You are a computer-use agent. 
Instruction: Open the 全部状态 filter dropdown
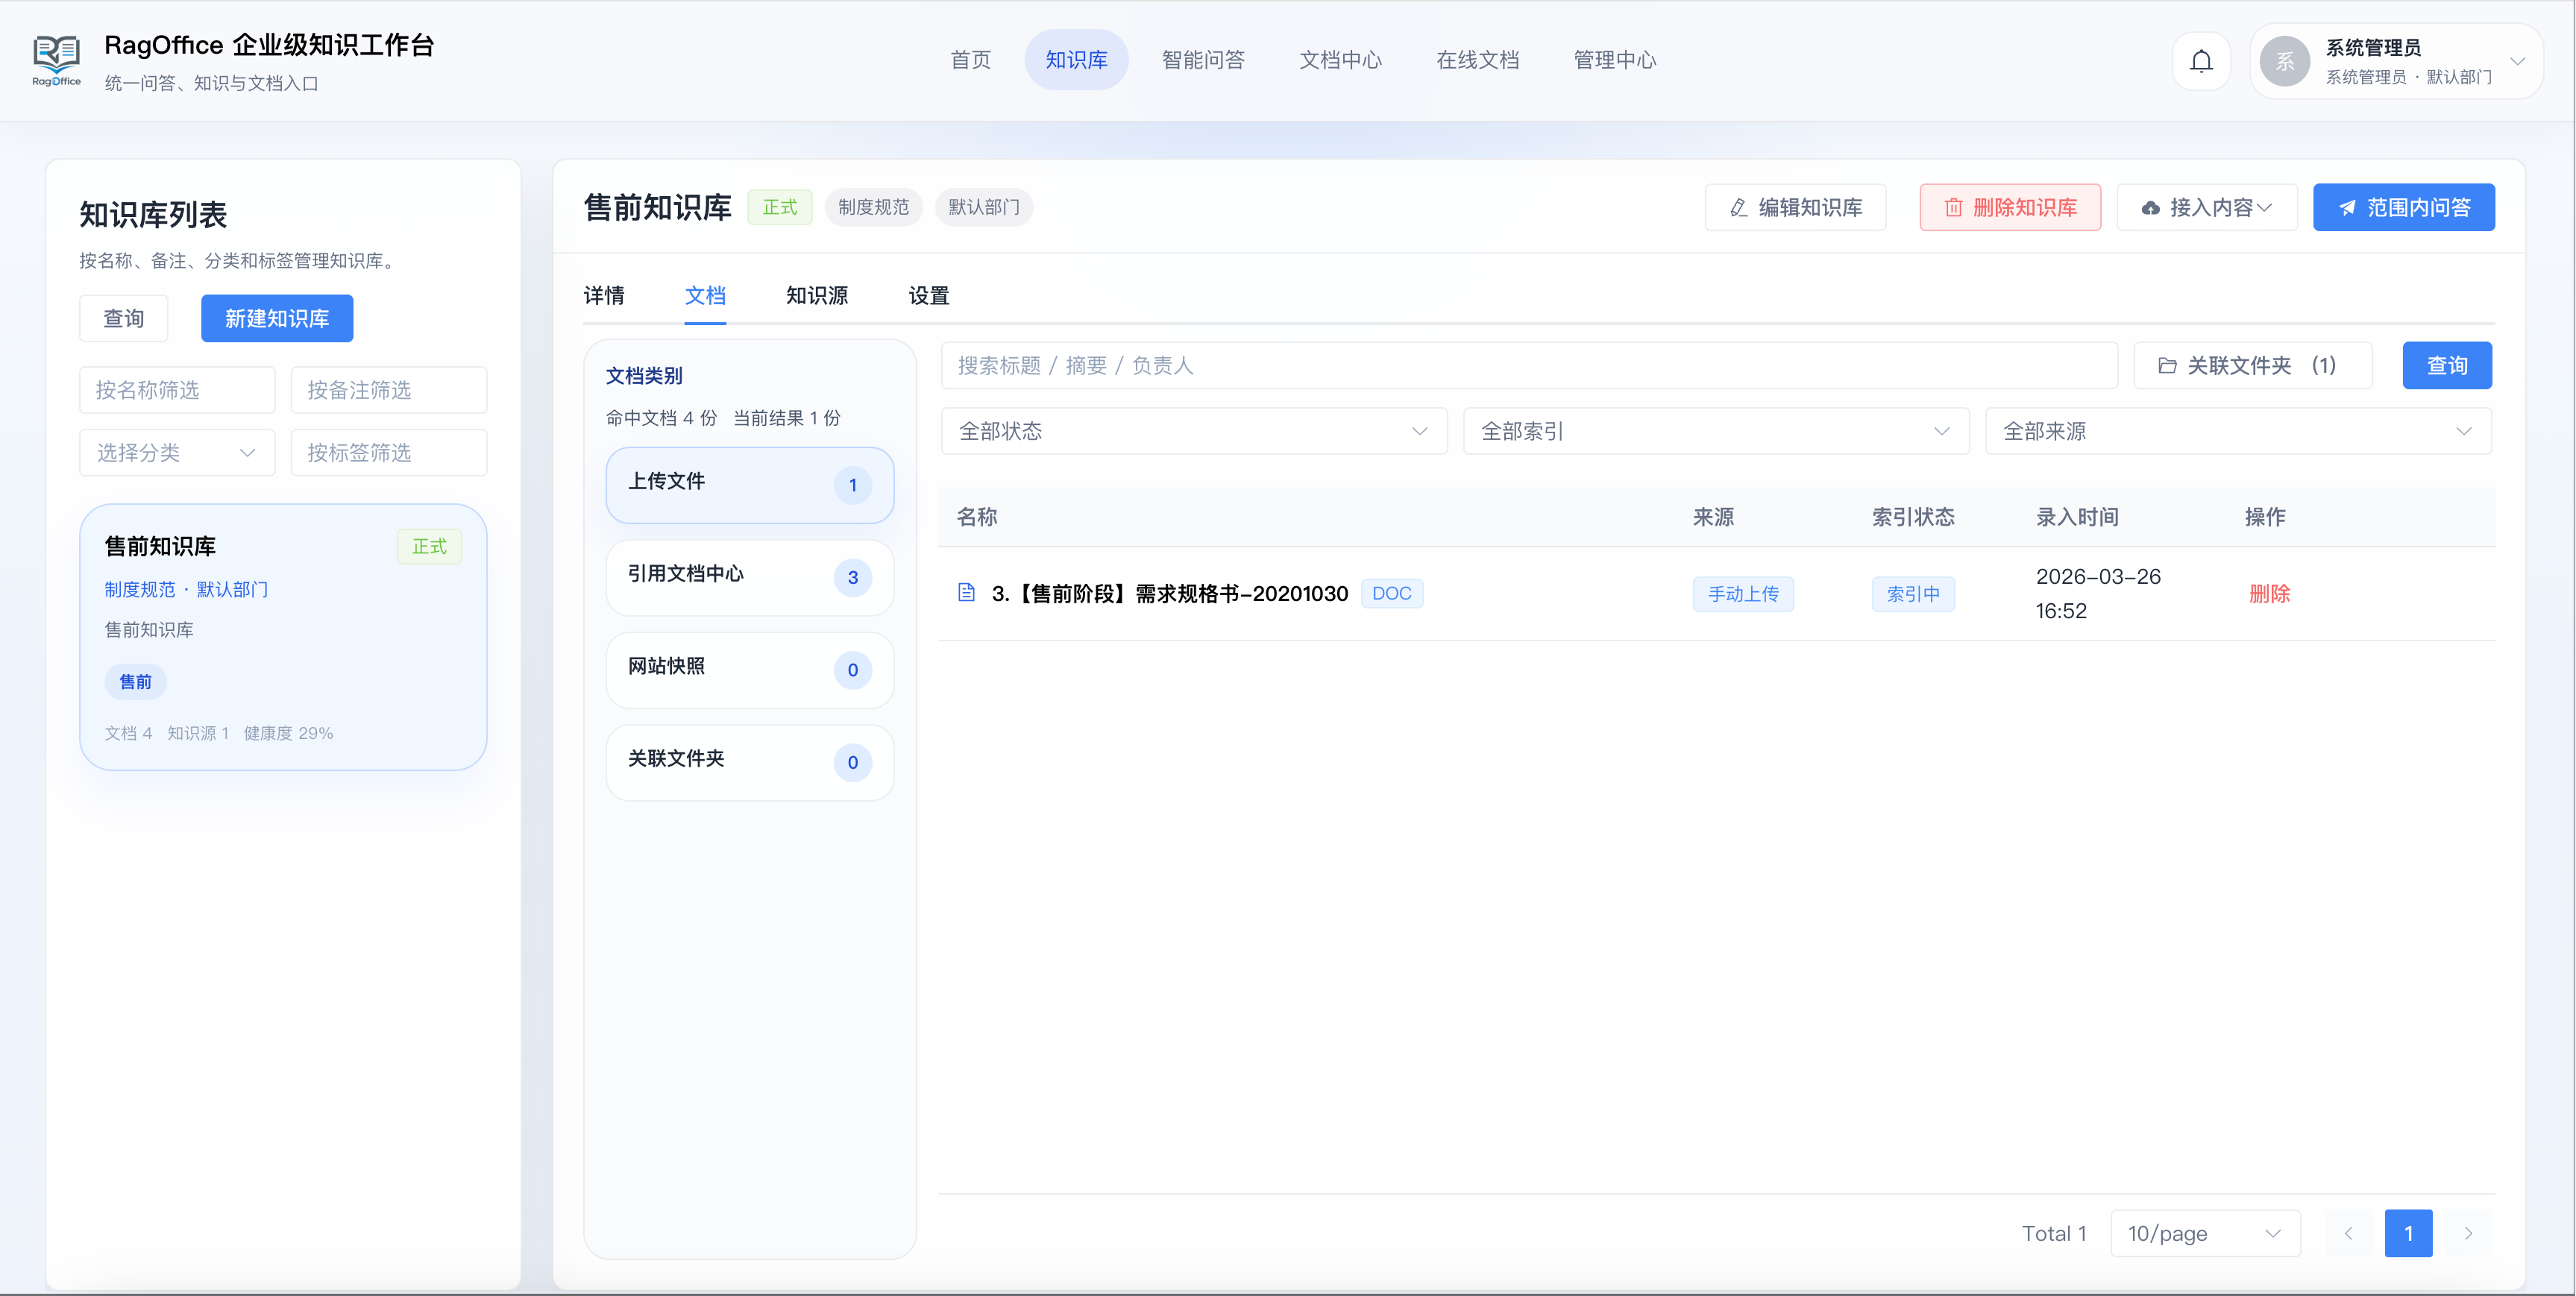pyautogui.click(x=1193, y=431)
